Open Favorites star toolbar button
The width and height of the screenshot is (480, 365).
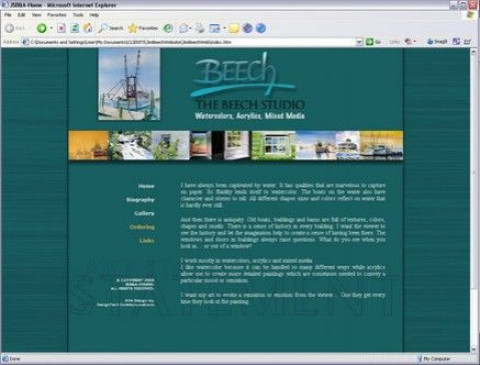(143, 28)
